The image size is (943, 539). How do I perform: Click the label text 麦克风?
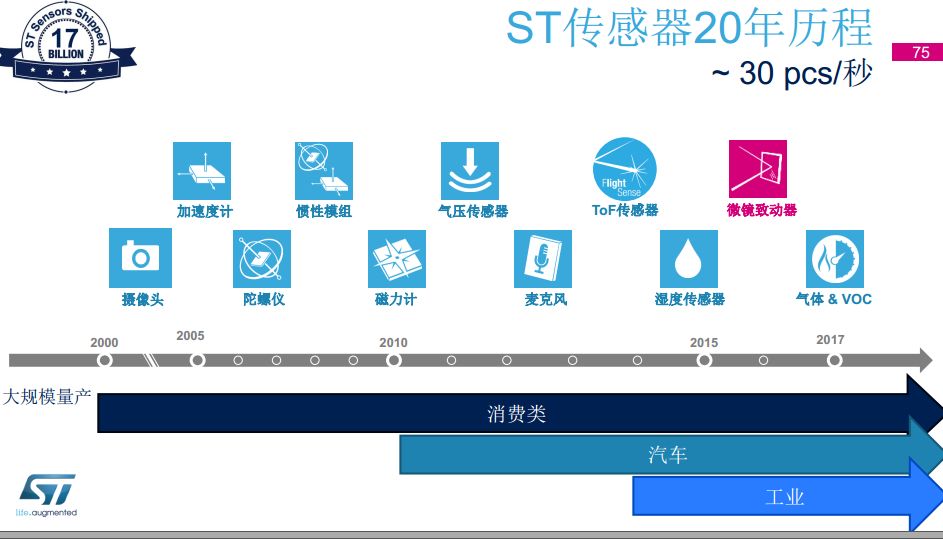pos(545,299)
